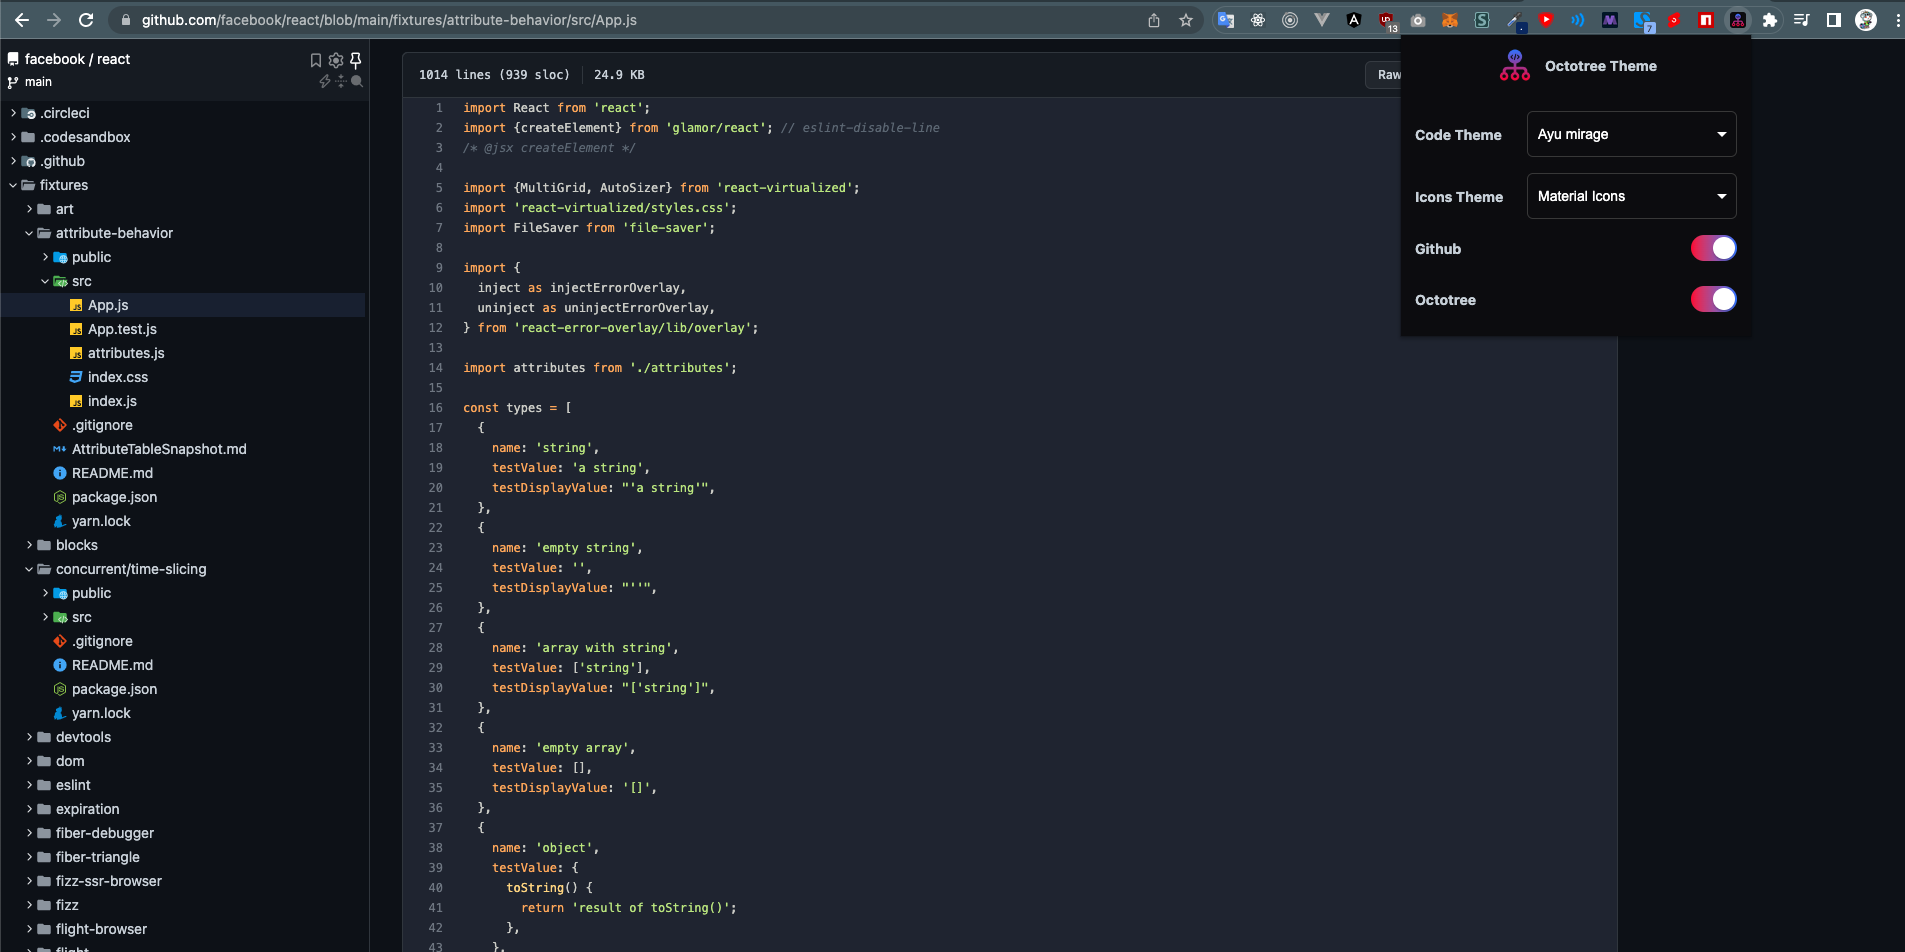Collapse all folders in Octotree

click(341, 81)
